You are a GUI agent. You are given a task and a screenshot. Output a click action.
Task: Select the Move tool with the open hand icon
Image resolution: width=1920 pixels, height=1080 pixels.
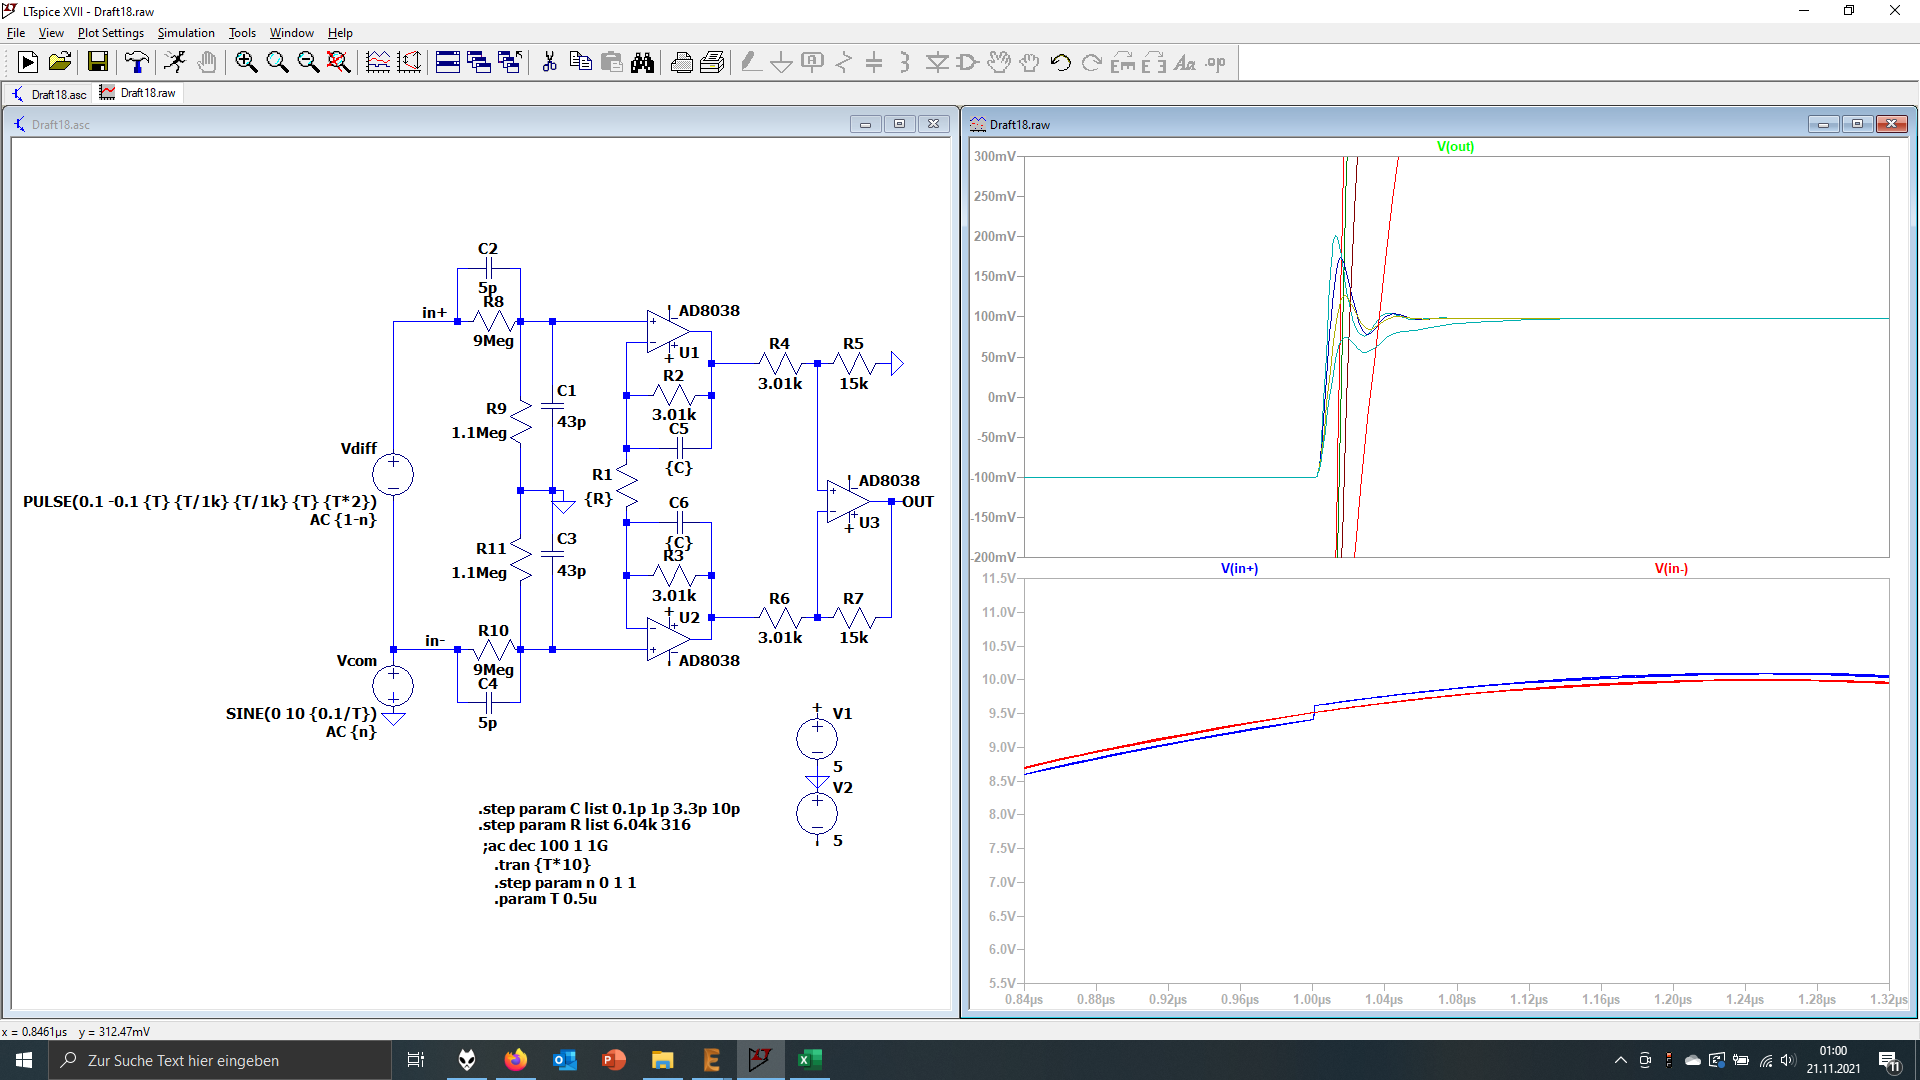[999, 62]
